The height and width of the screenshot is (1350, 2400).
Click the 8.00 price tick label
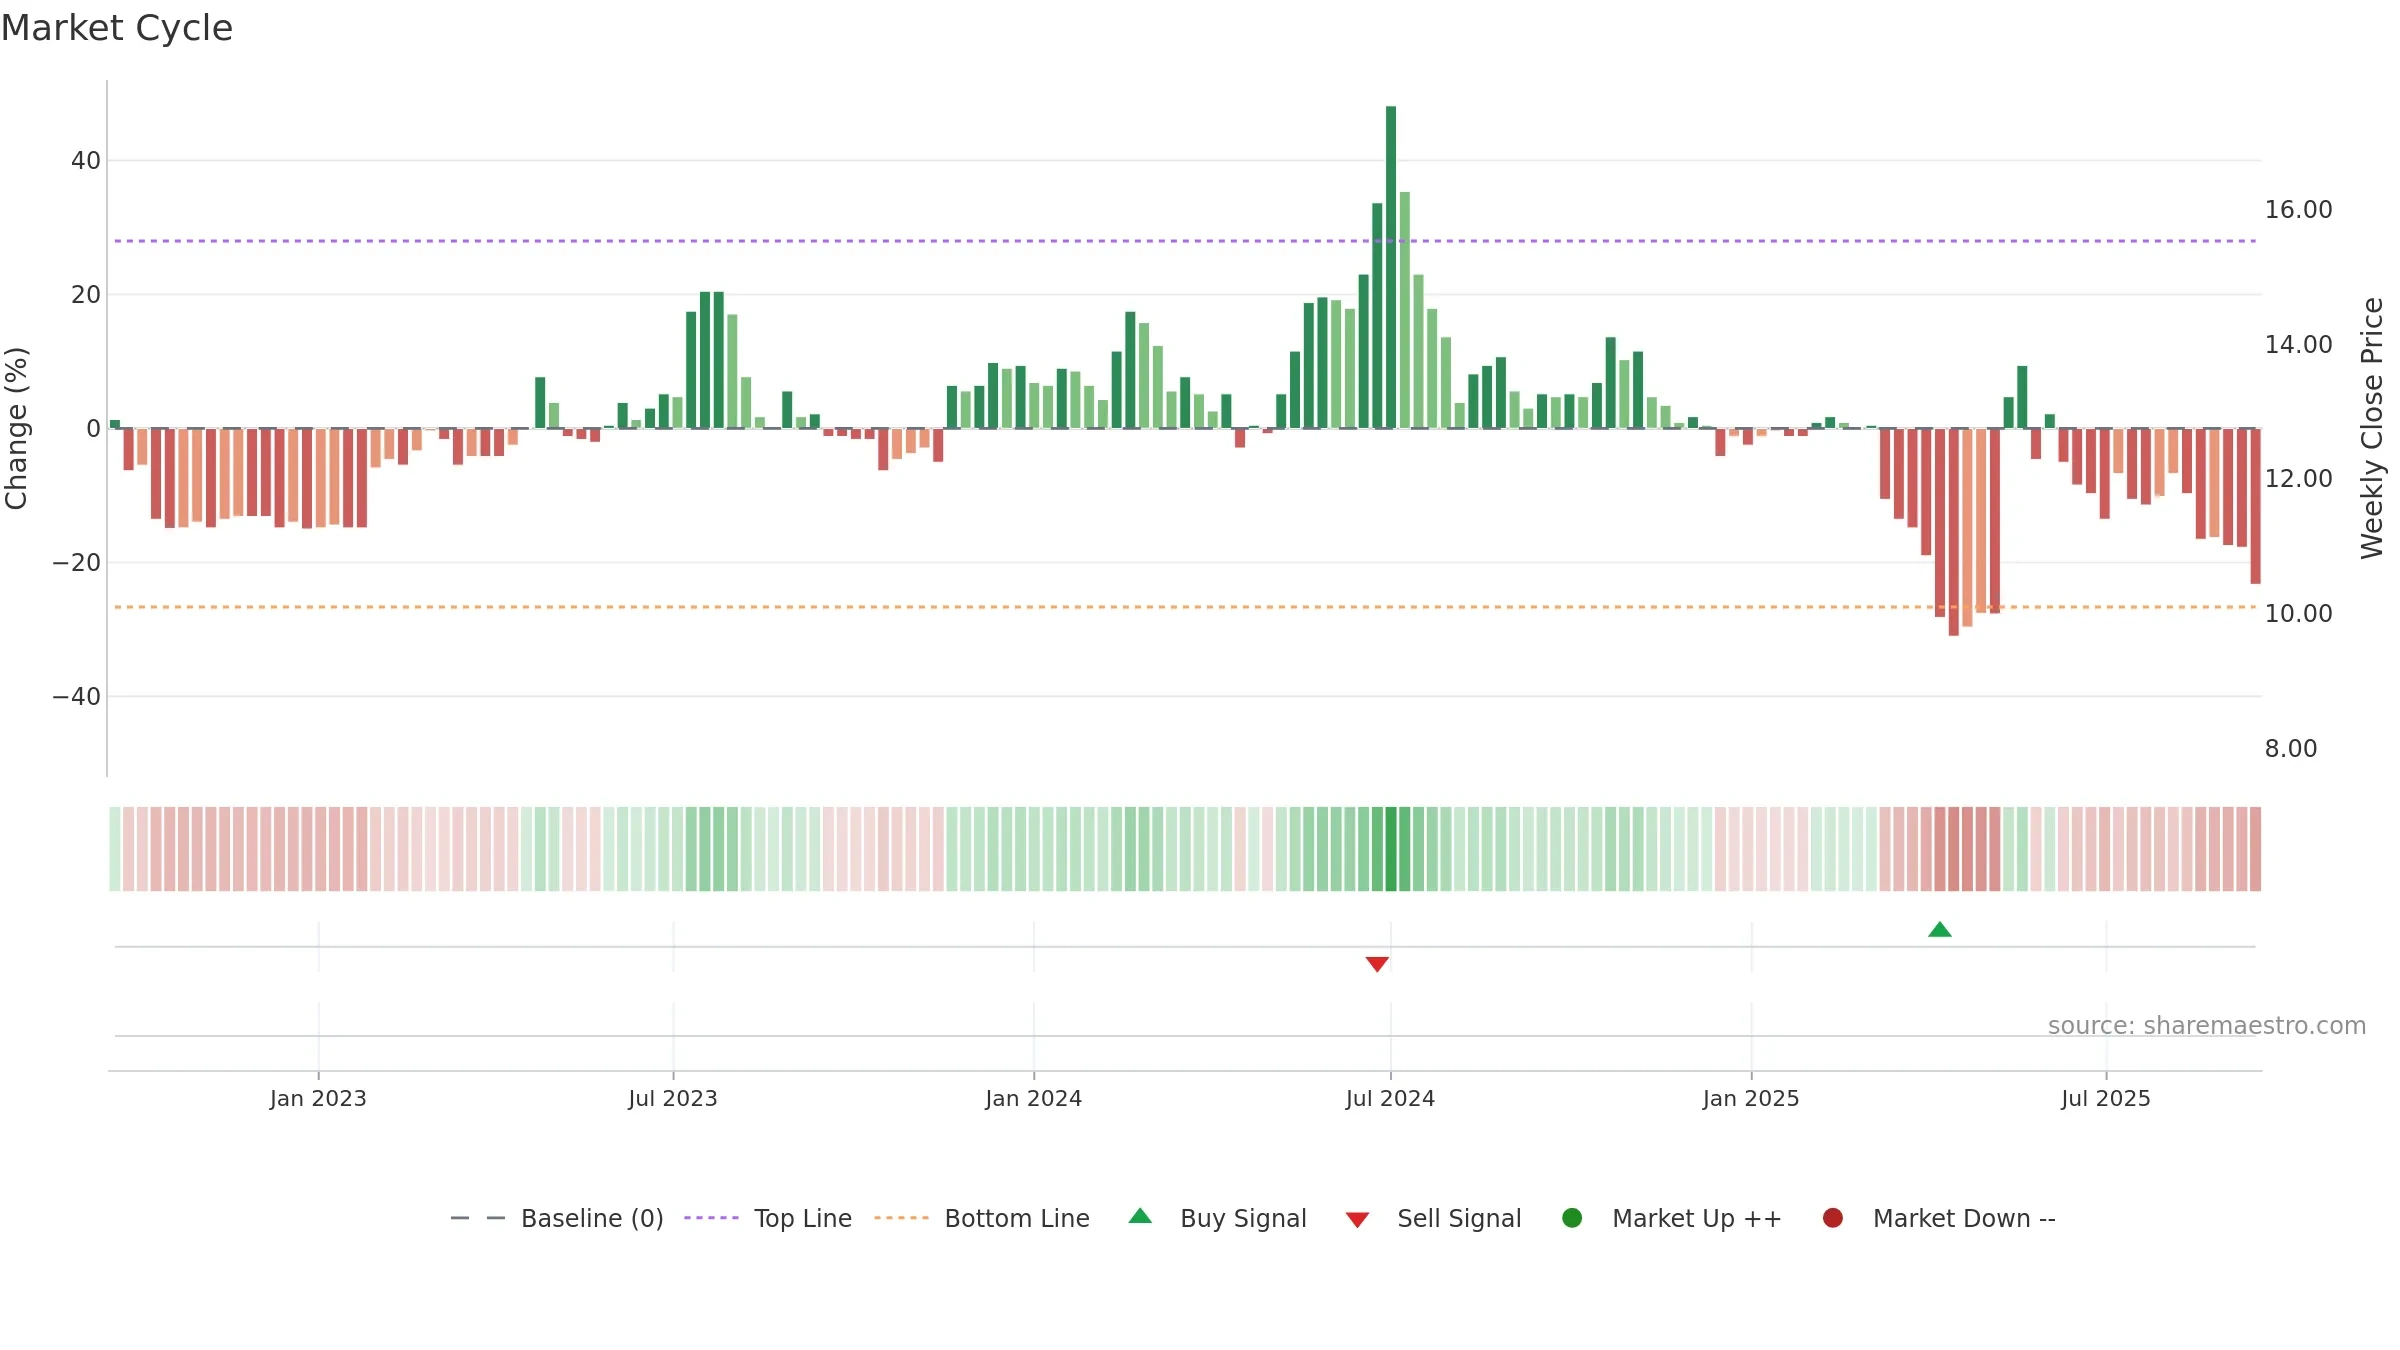(x=2290, y=749)
